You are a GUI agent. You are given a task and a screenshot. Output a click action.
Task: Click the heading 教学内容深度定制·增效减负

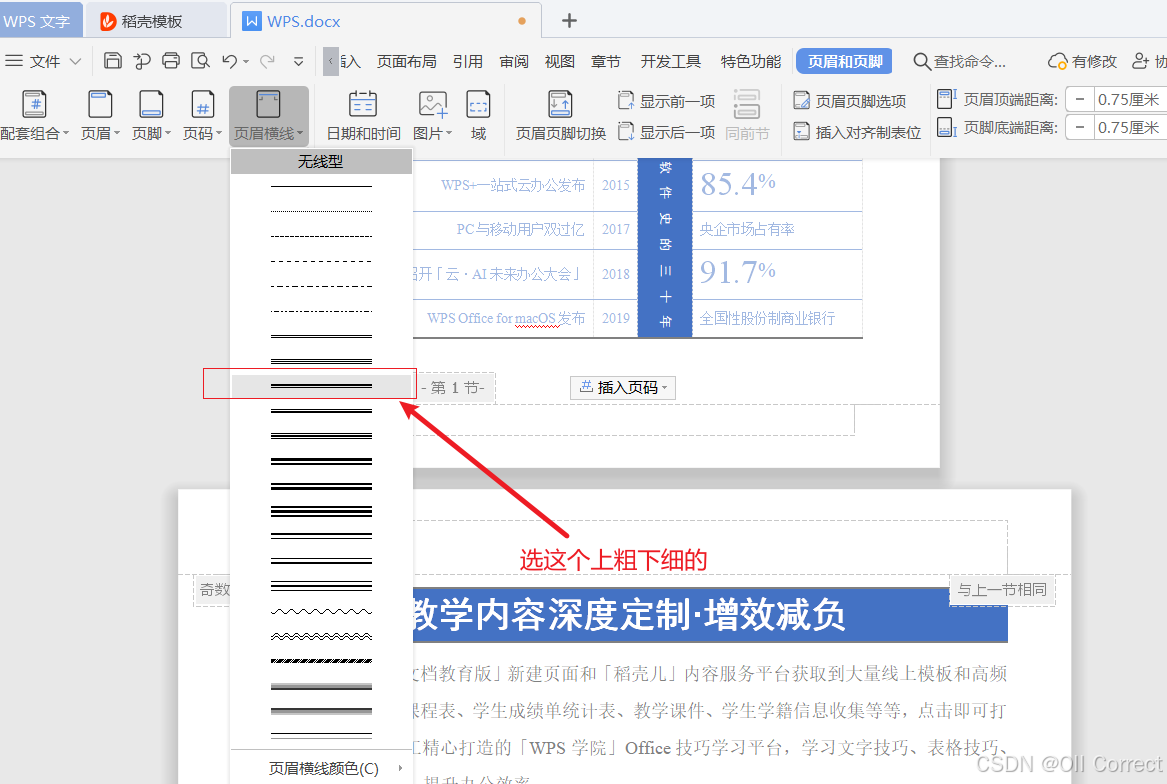(629, 615)
